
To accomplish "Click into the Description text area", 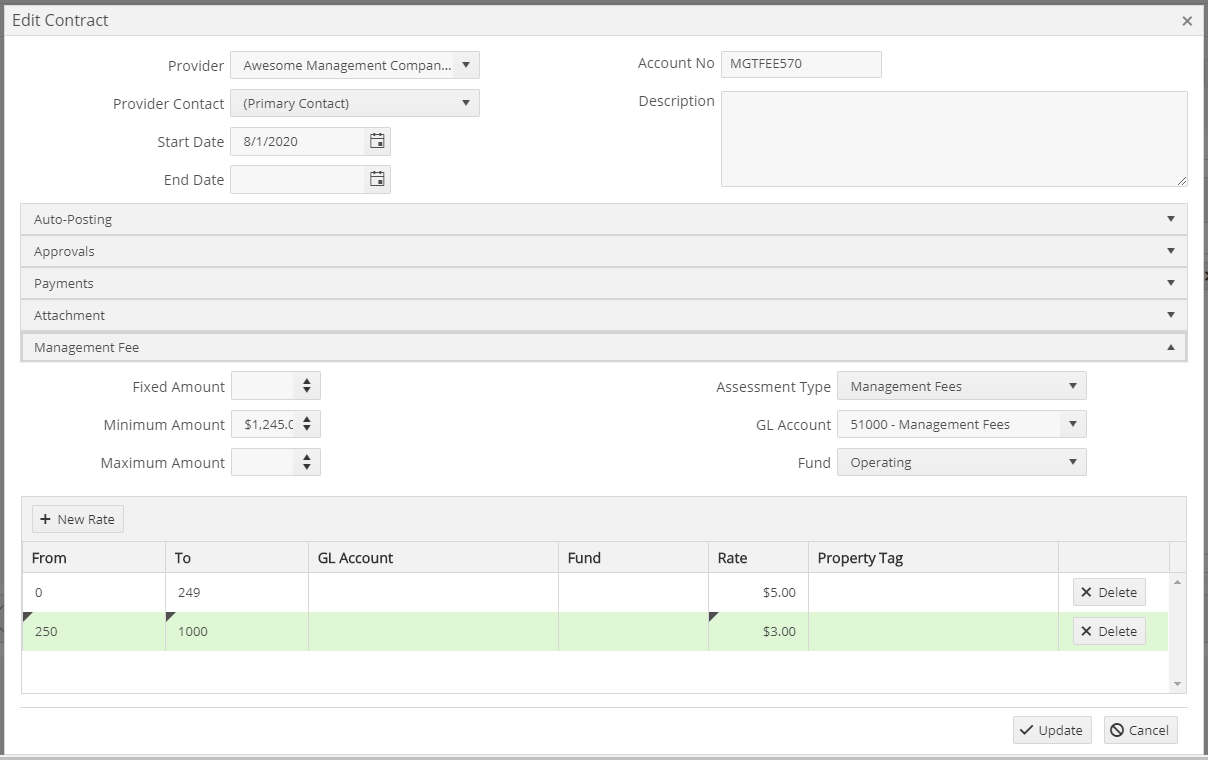I will pos(954,139).
